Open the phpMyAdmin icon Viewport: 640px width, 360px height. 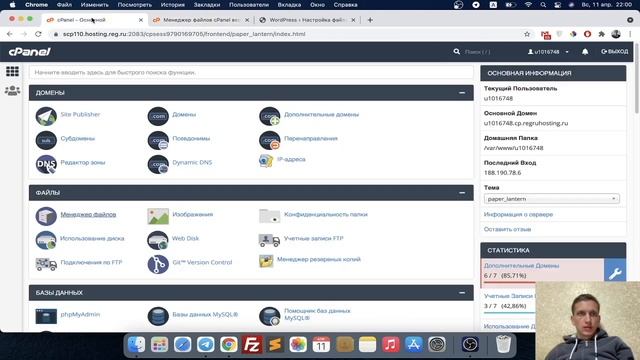(46, 316)
